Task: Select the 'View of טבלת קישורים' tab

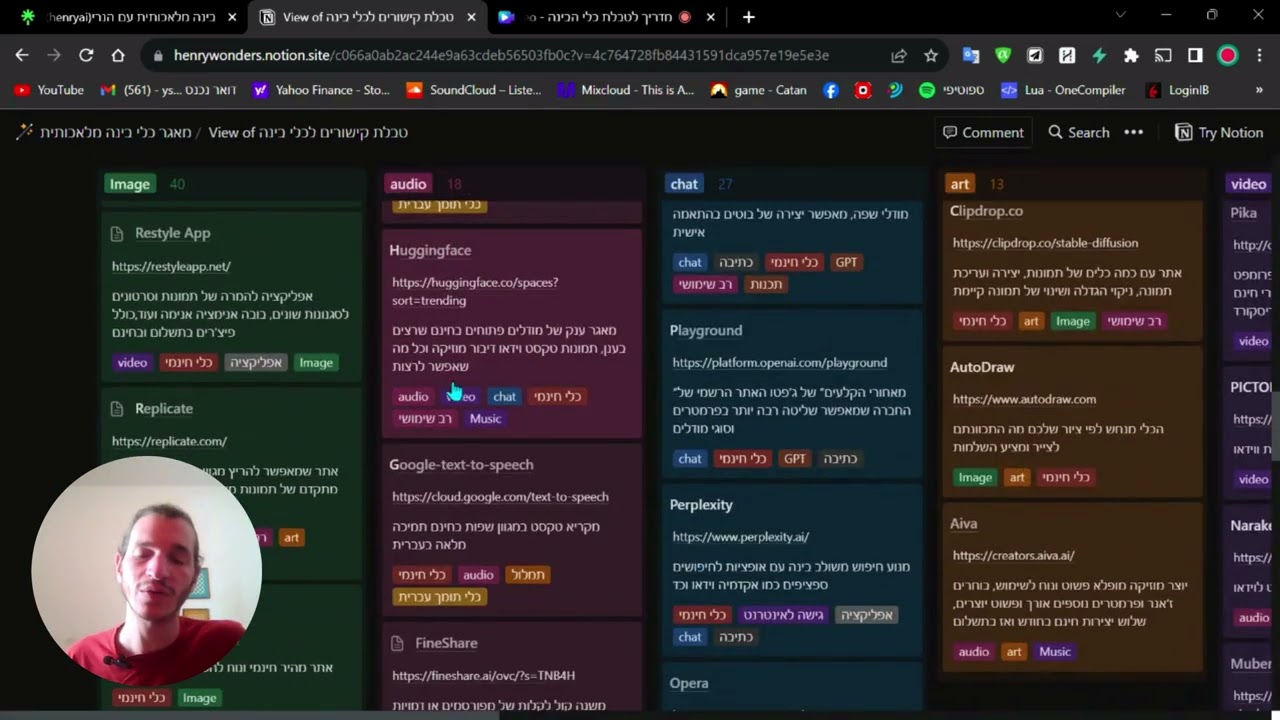Action: pyautogui.click(x=367, y=17)
